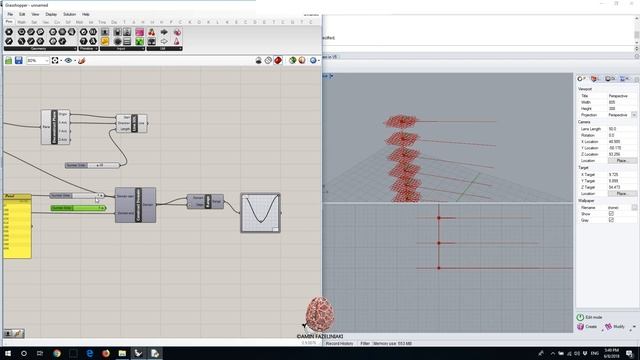
Task: Select the Data Dam icon in Util
Action: pyautogui.click(x=152, y=41)
